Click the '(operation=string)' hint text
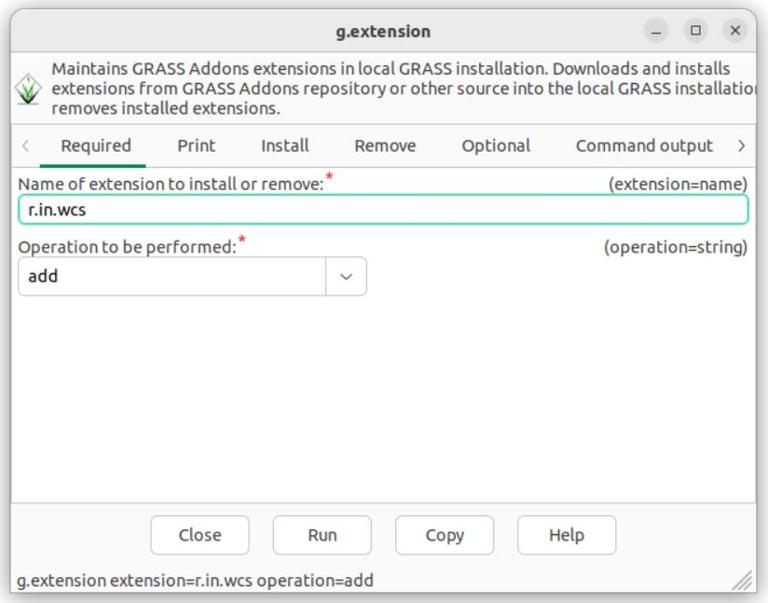Screen dimensions: 768x603 coord(675,247)
